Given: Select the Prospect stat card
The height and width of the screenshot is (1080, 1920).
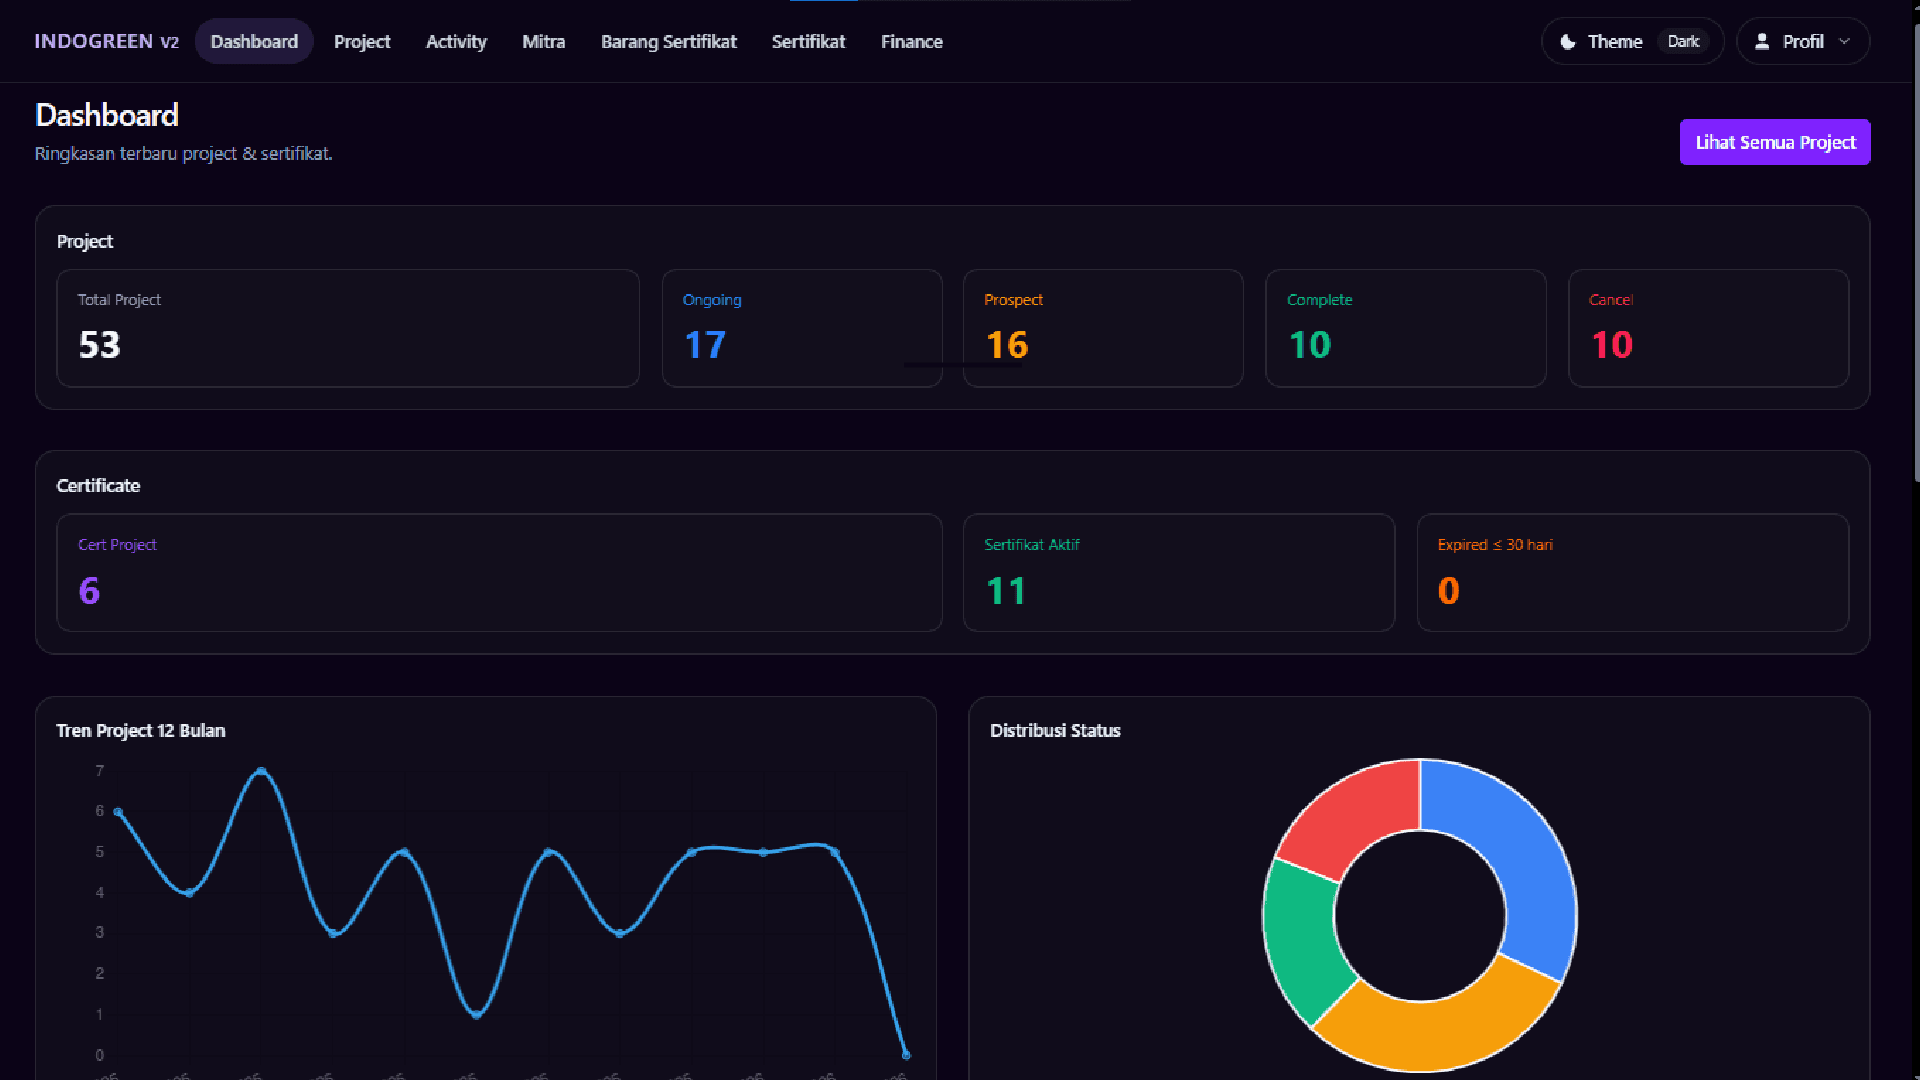Looking at the screenshot, I should coord(1103,328).
